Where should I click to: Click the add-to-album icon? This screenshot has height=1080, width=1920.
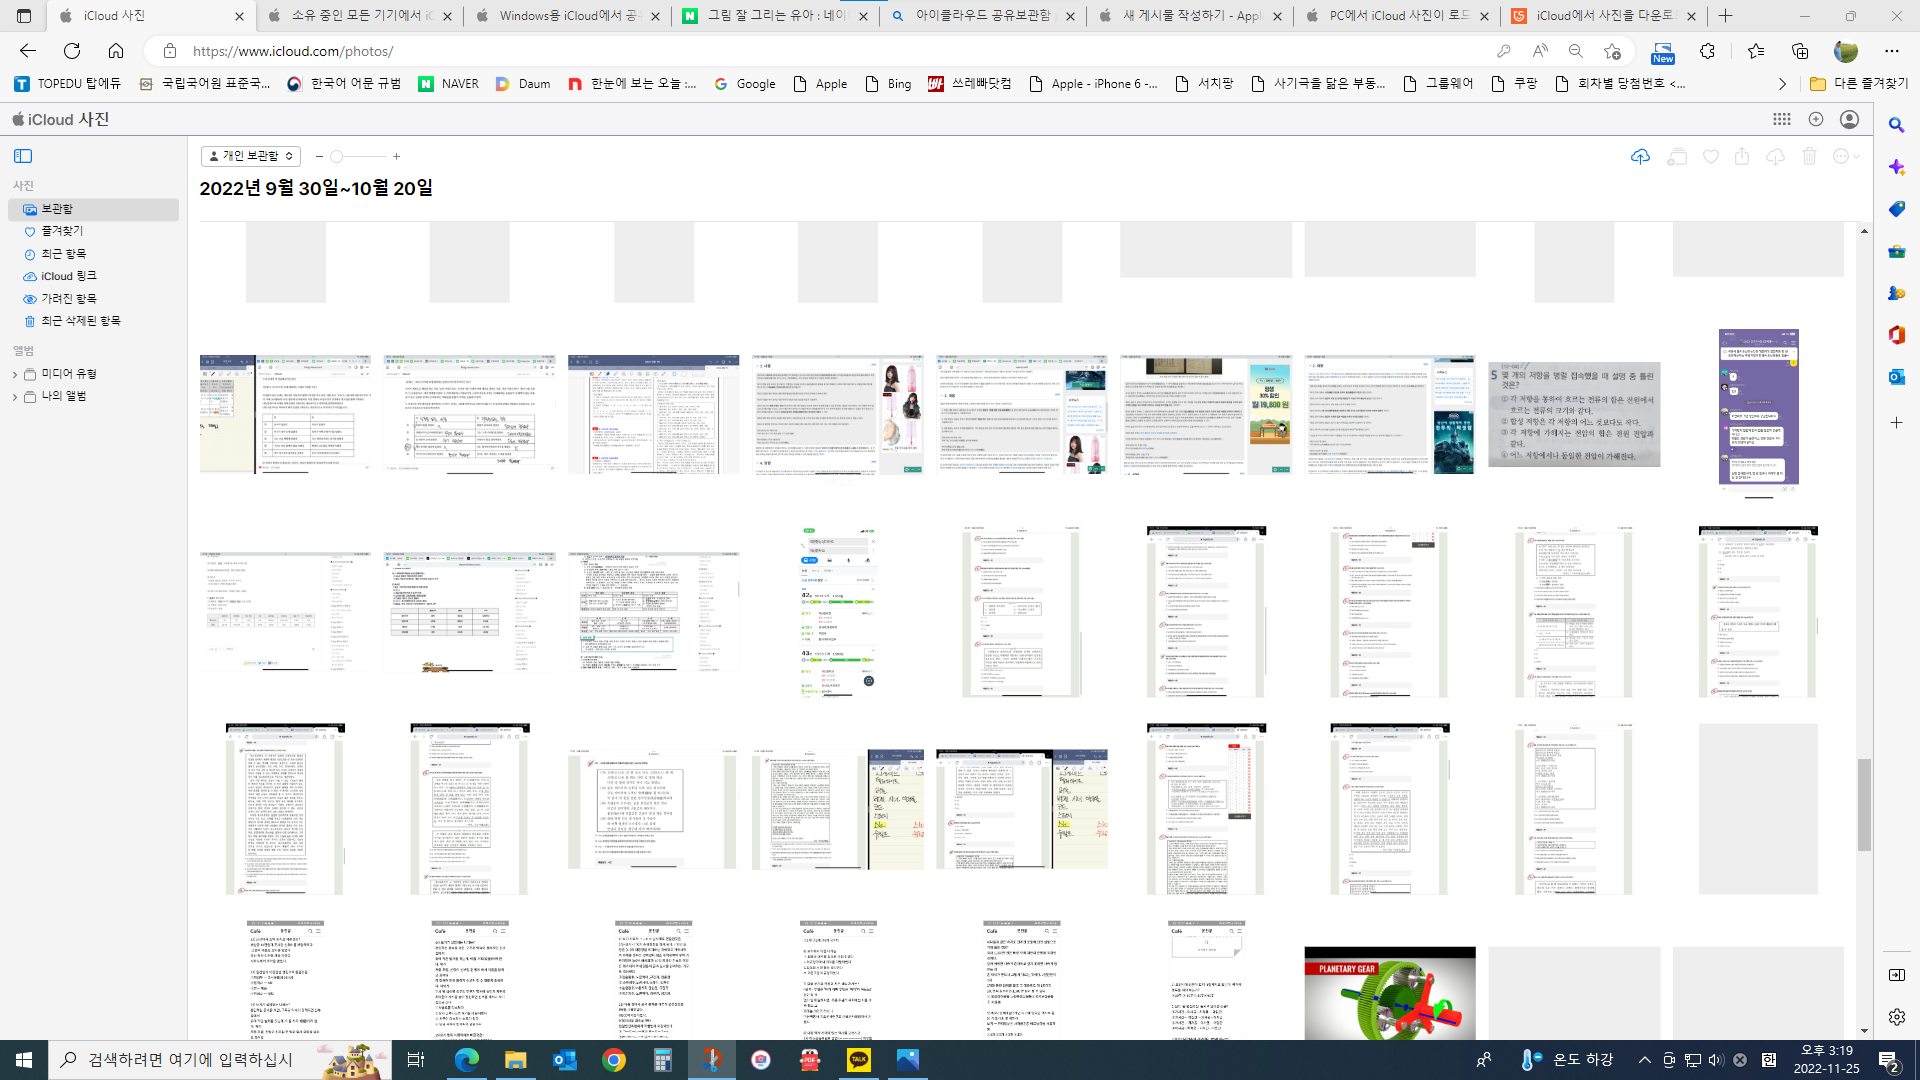pyautogui.click(x=1677, y=157)
